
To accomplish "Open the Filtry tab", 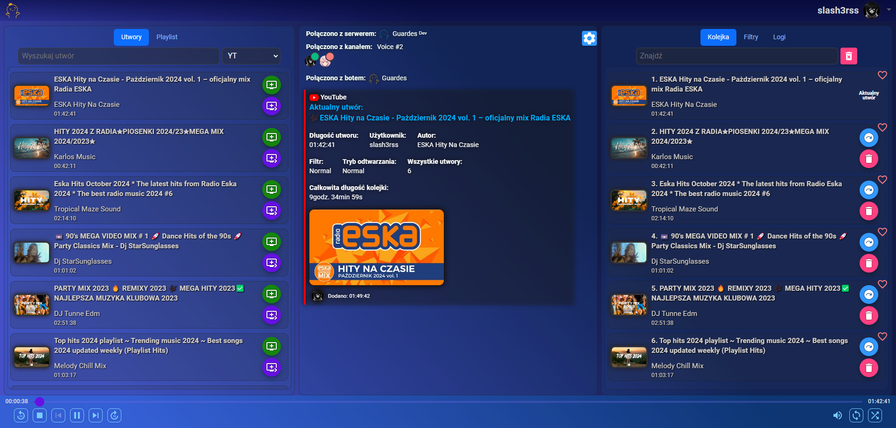I will pos(751,37).
